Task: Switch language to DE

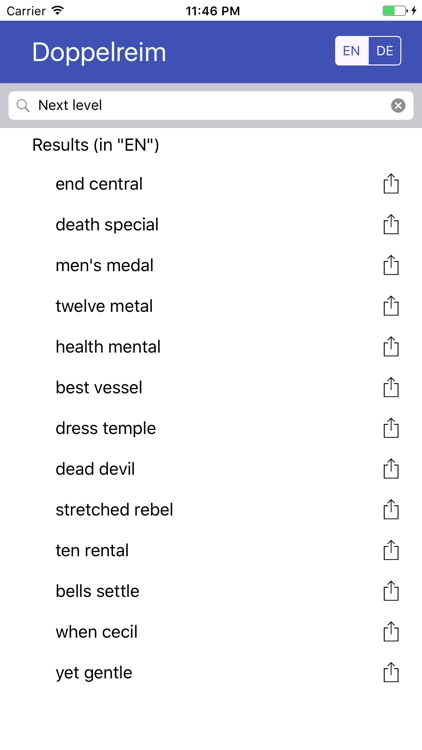Action: [385, 51]
